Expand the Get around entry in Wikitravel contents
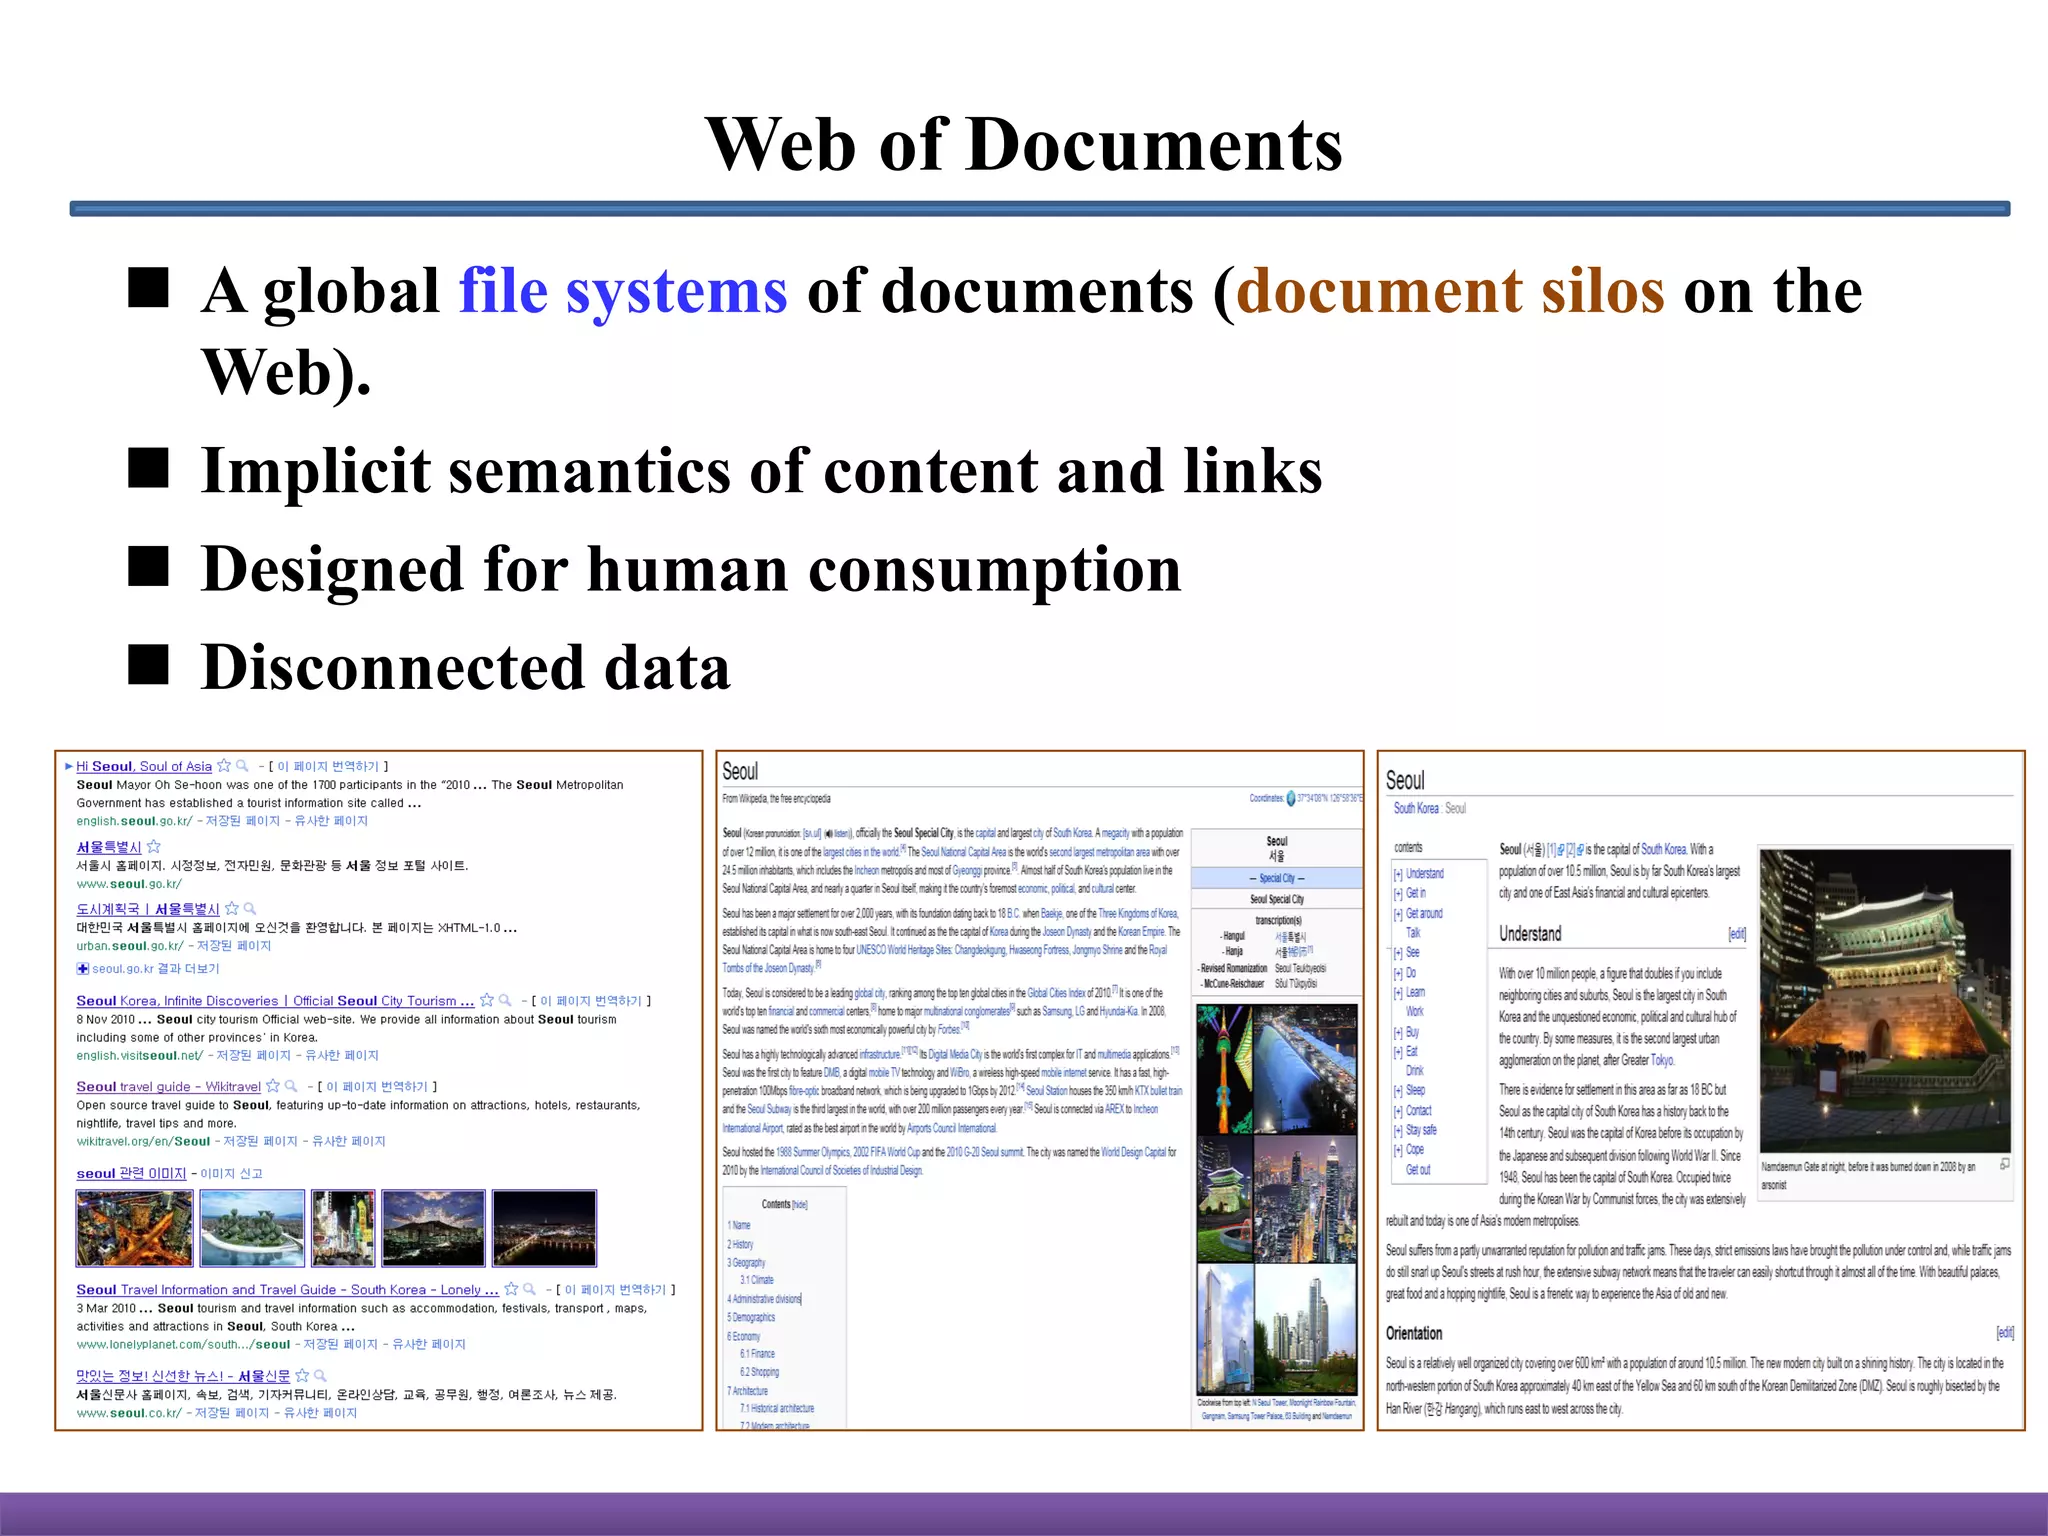This screenshot has width=2048, height=1536. [1398, 914]
